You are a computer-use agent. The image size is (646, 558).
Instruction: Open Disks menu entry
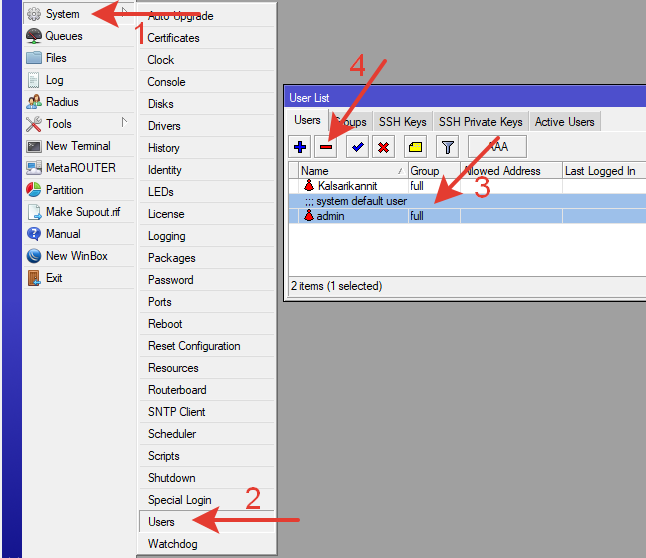pos(207,104)
